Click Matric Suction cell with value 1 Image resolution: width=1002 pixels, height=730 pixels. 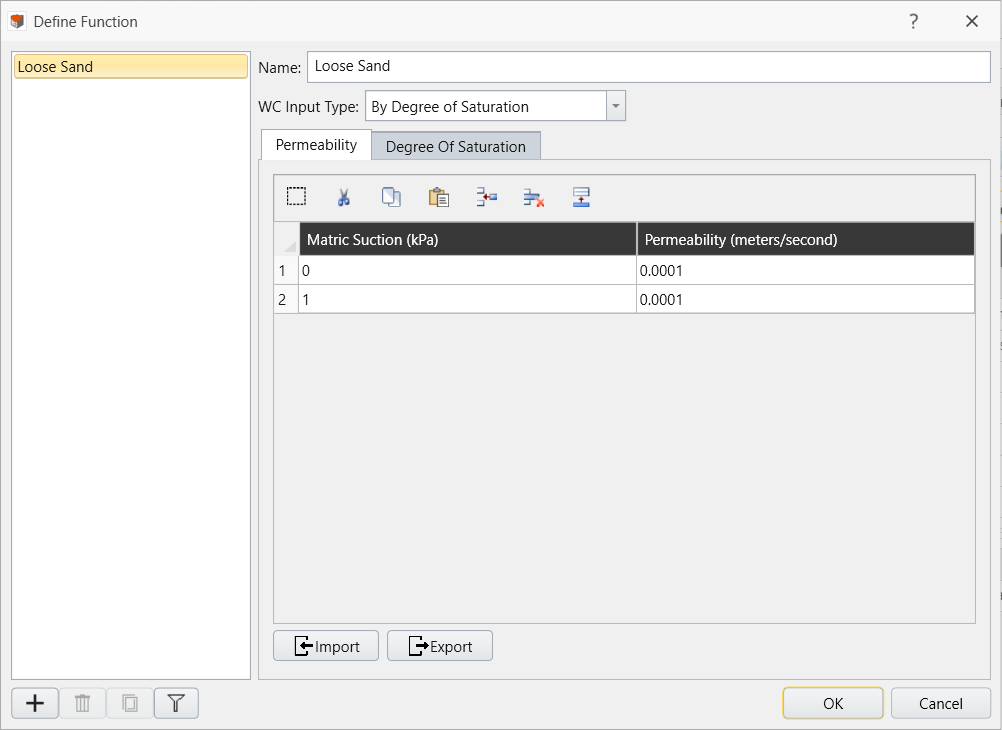[468, 299]
